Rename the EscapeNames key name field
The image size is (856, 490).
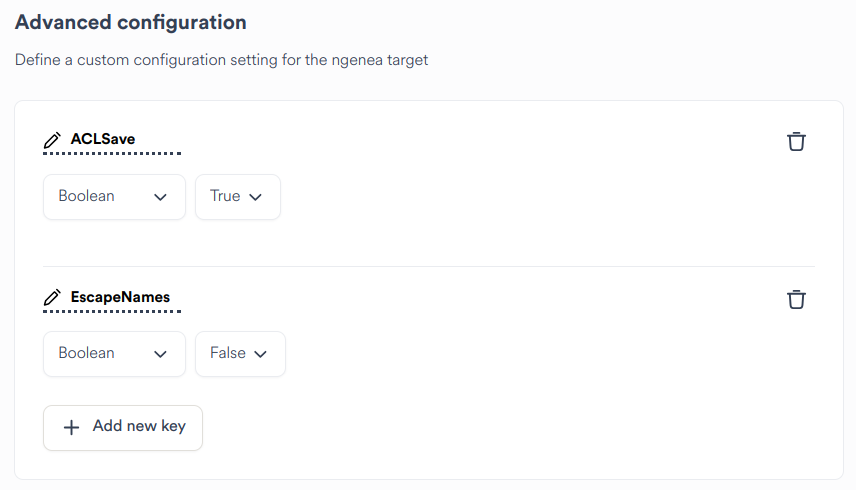coord(120,297)
